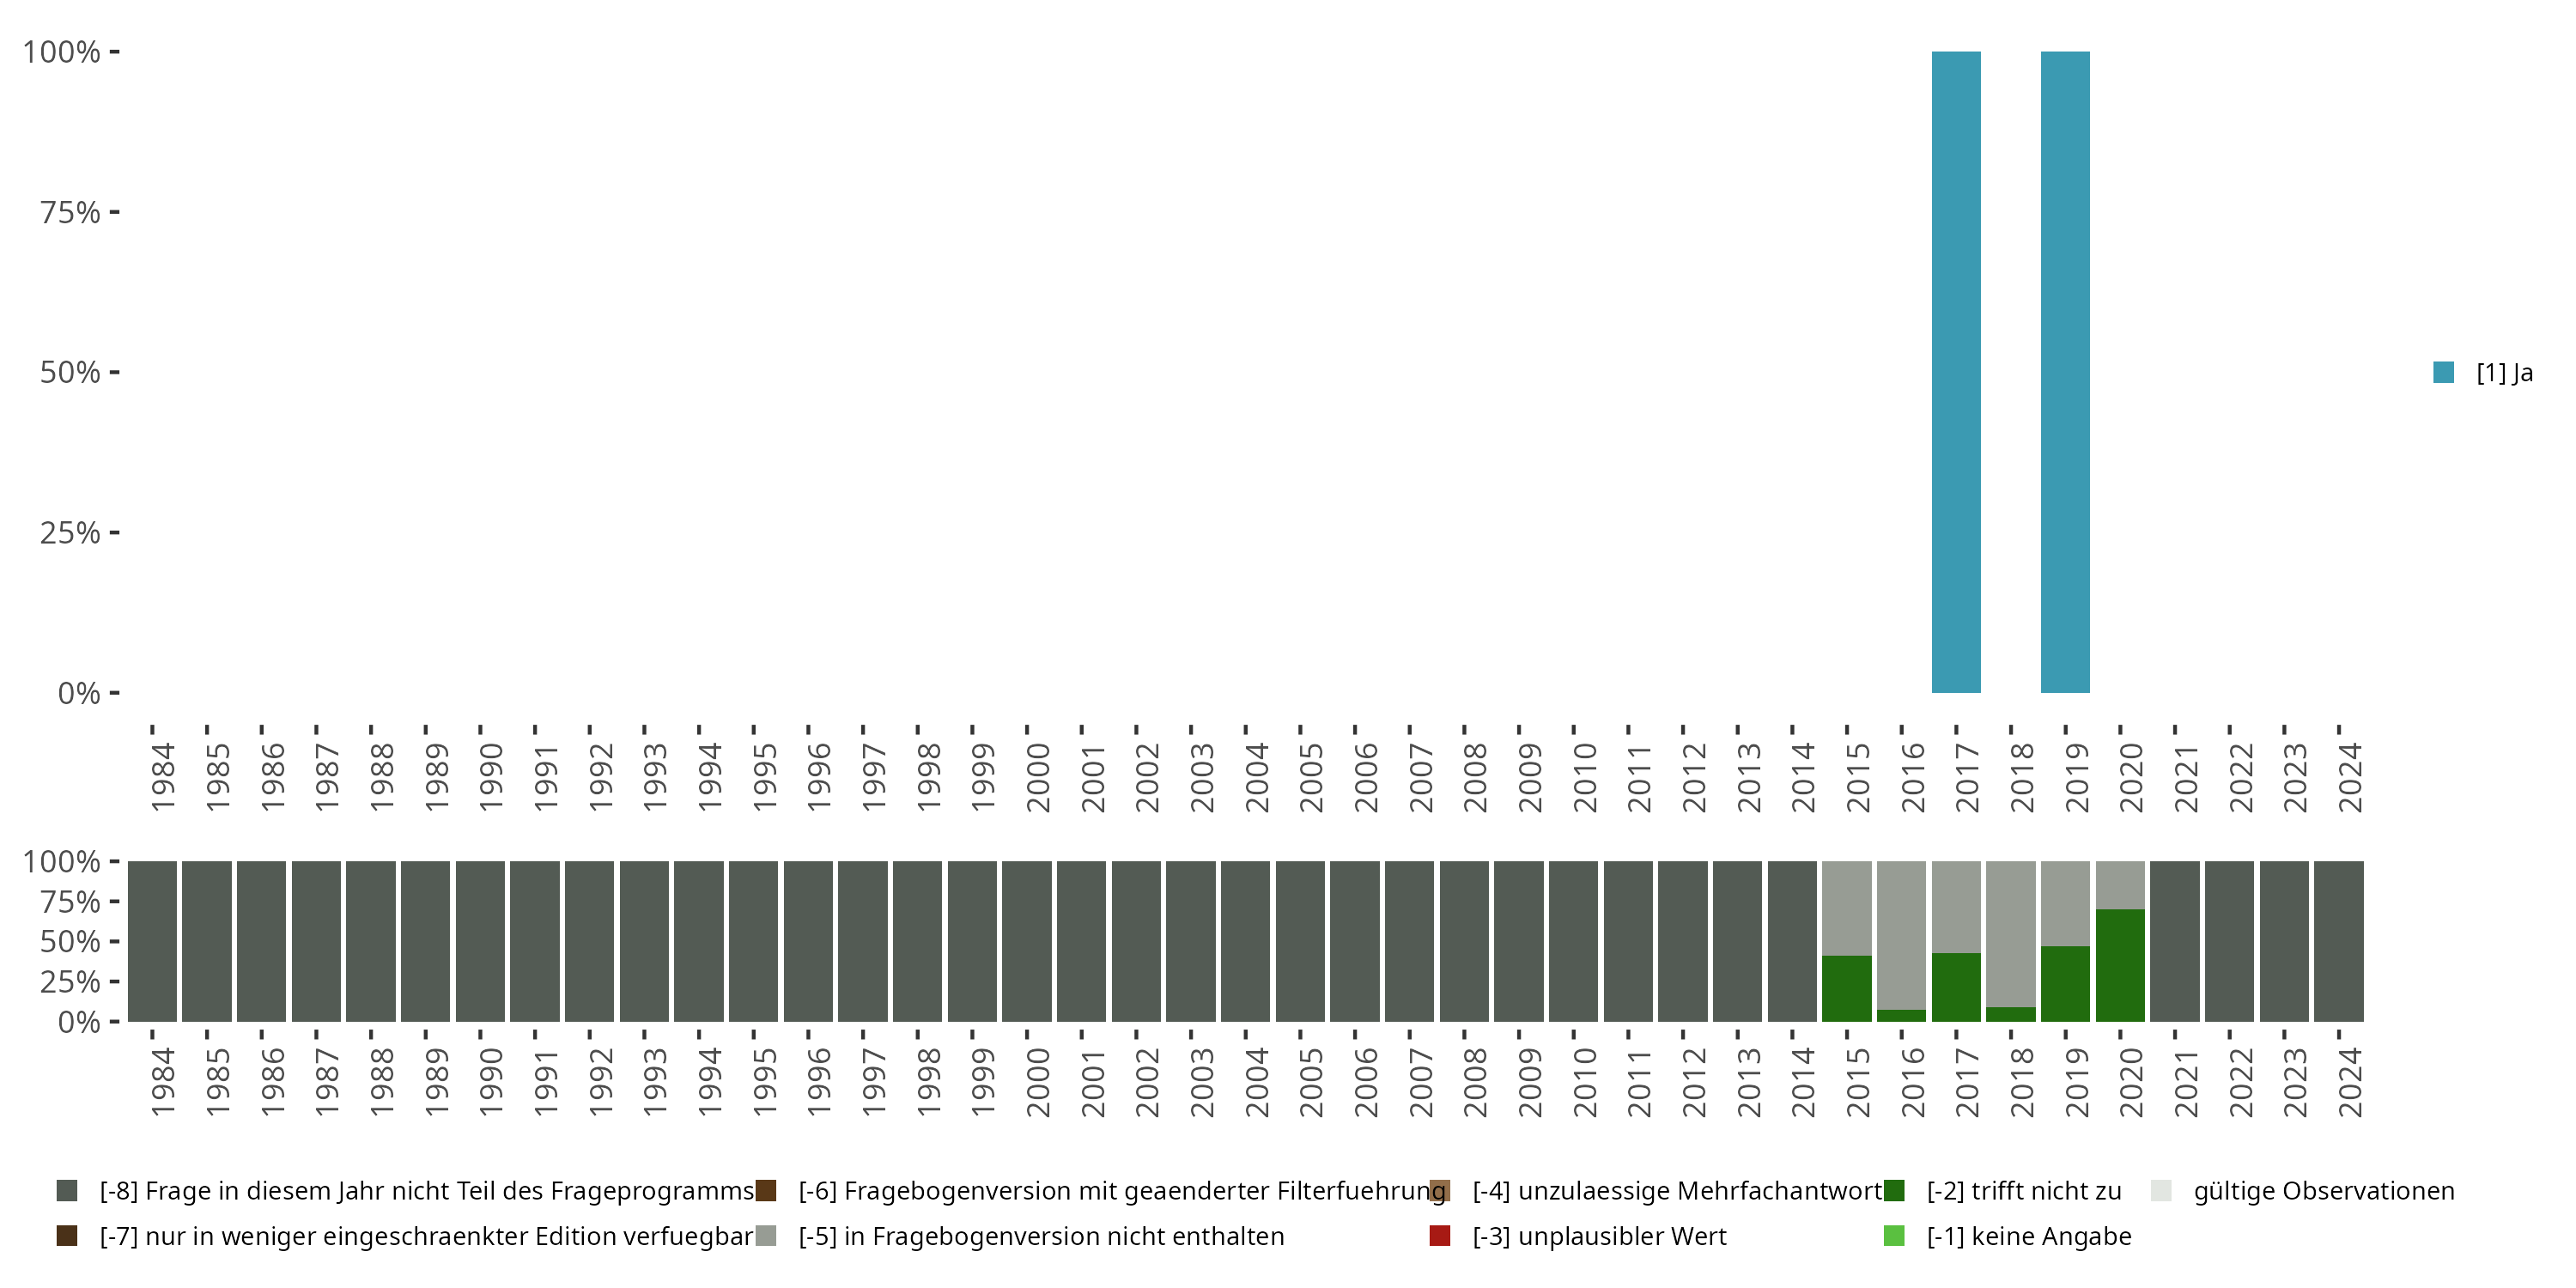Click the red [-3] unplausibler Wert swatch
The width and height of the screenshot is (2576, 1288).
pos(1440,1235)
